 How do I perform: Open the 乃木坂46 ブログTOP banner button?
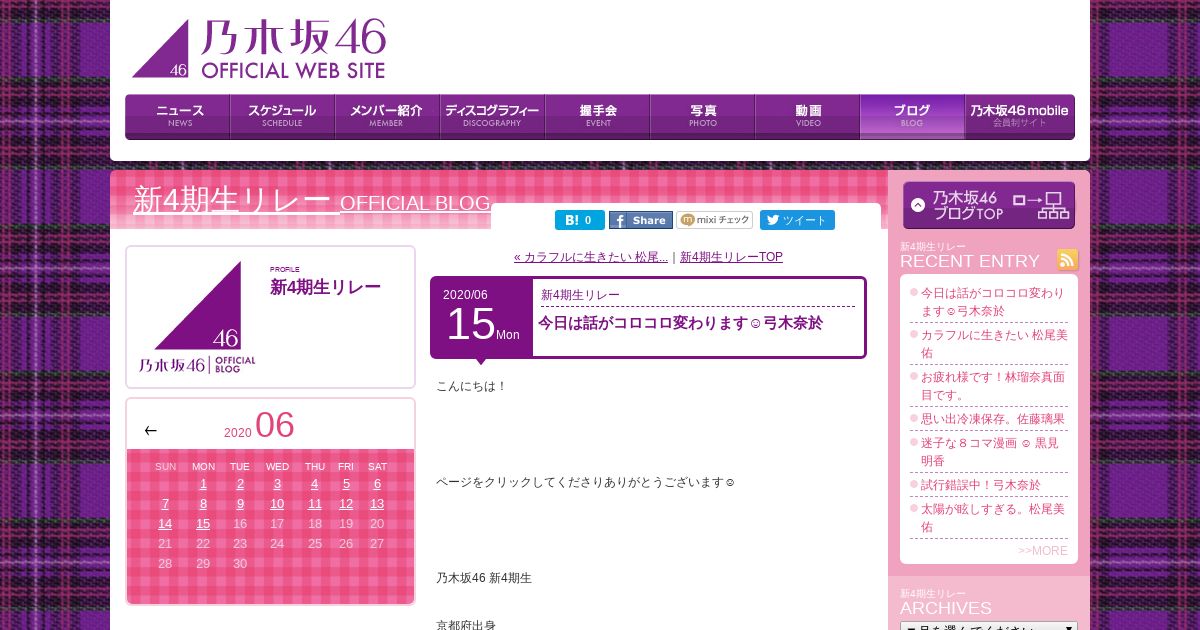point(989,205)
